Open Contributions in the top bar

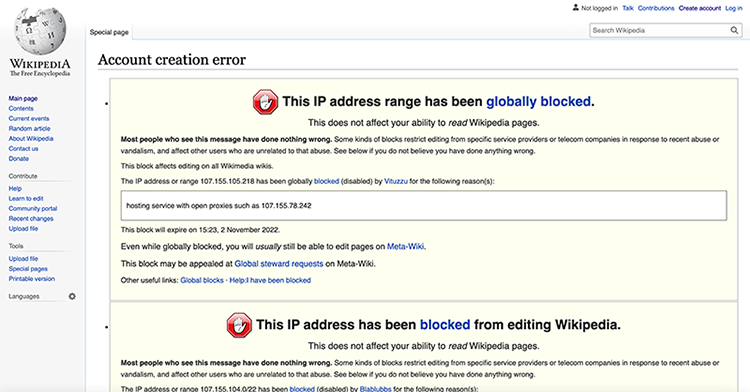click(656, 8)
